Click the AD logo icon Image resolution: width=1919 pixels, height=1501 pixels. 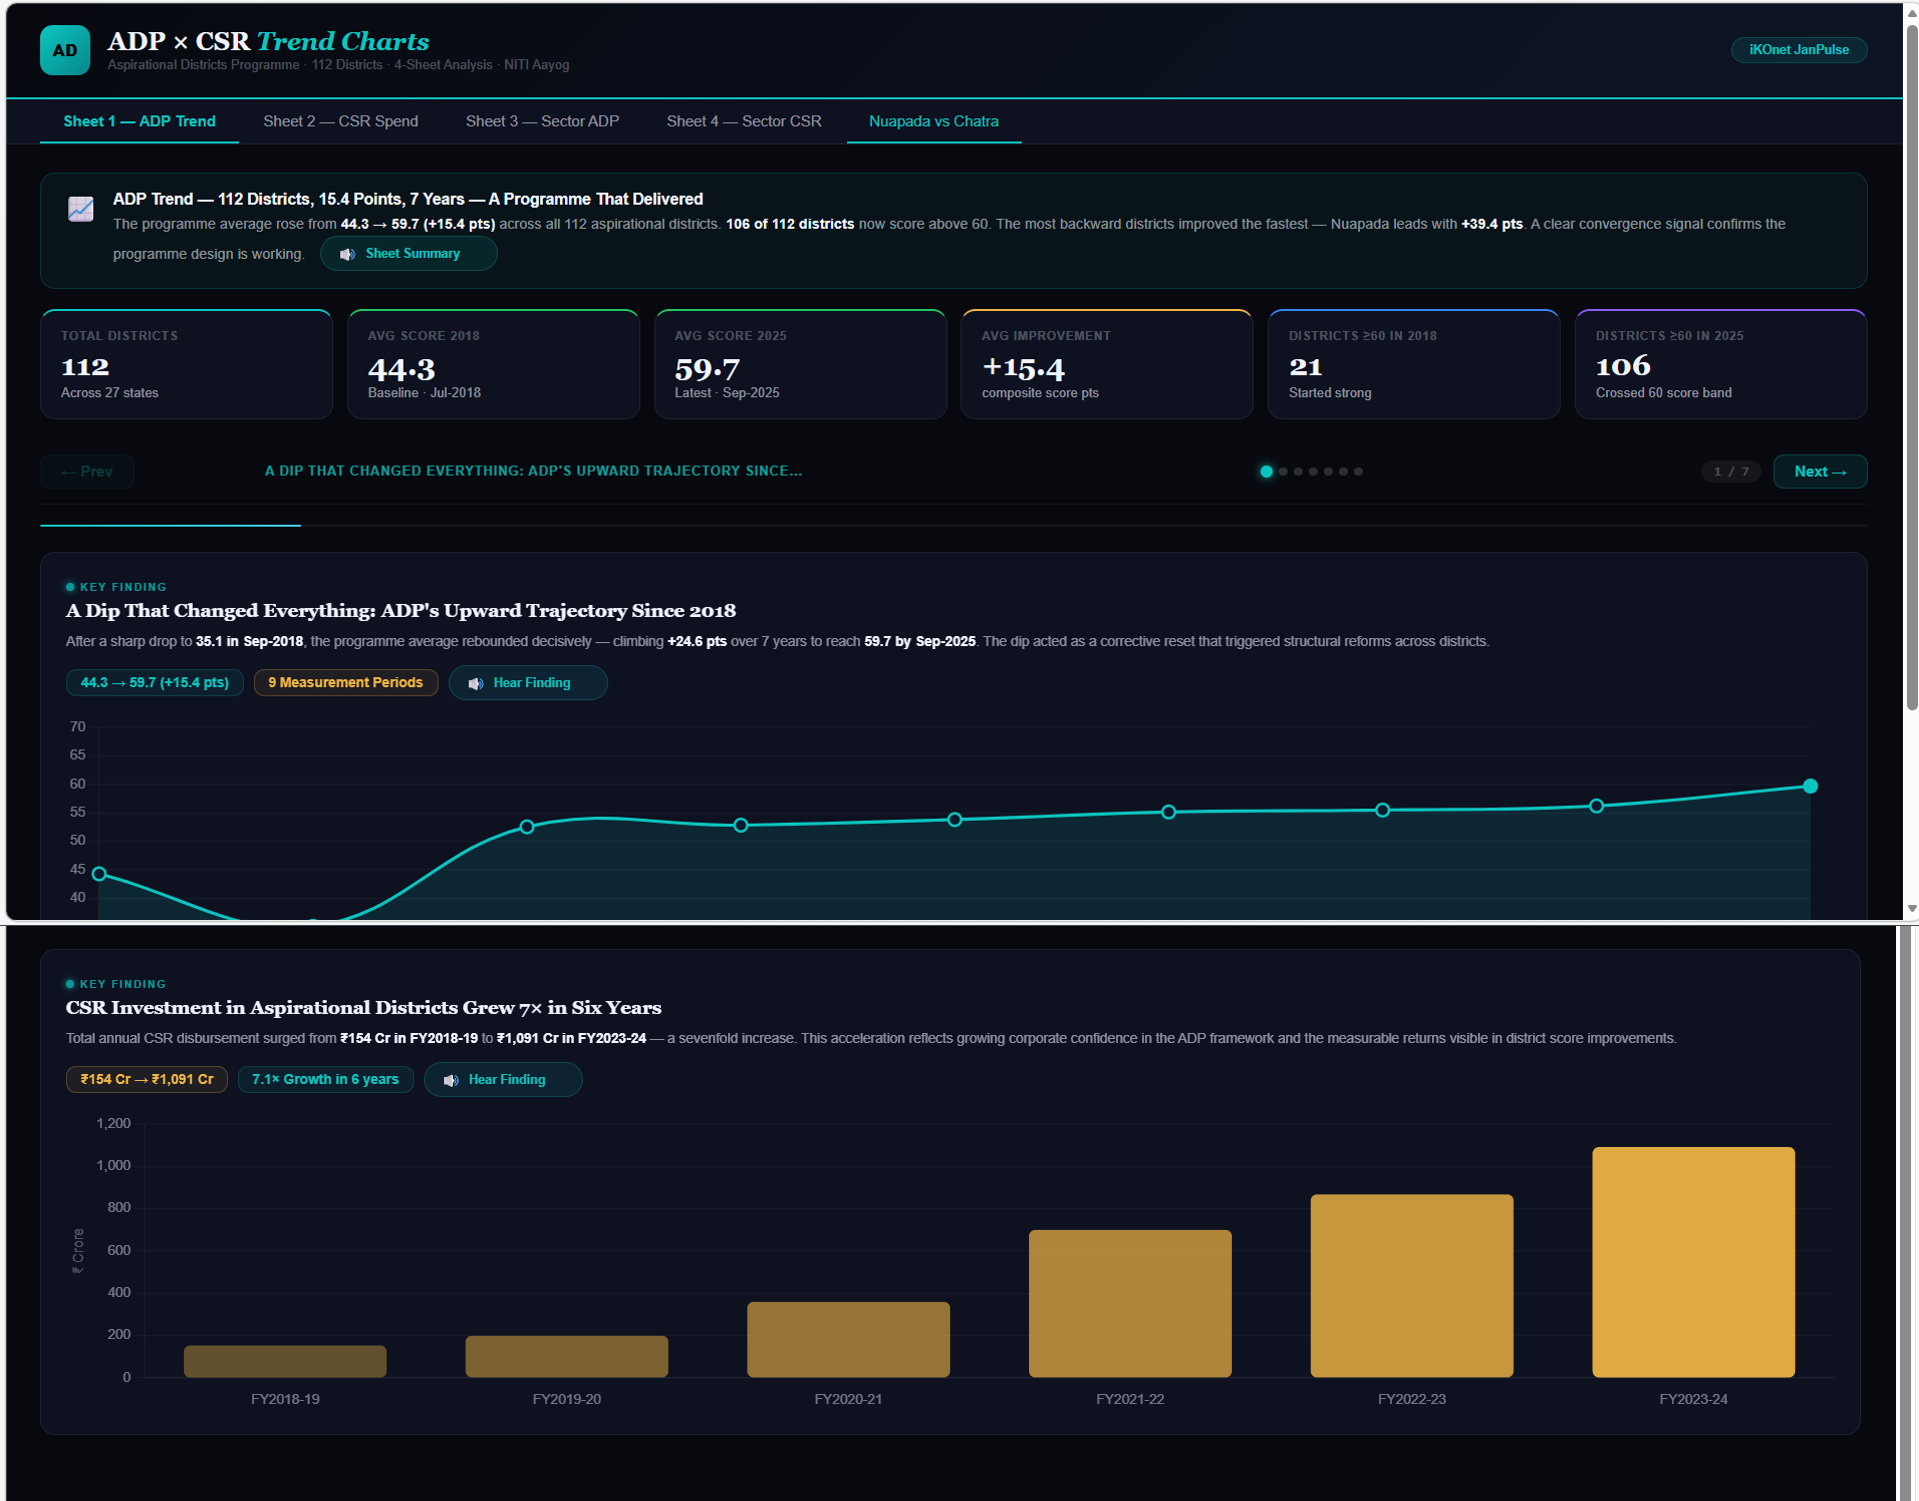(65, 50)
